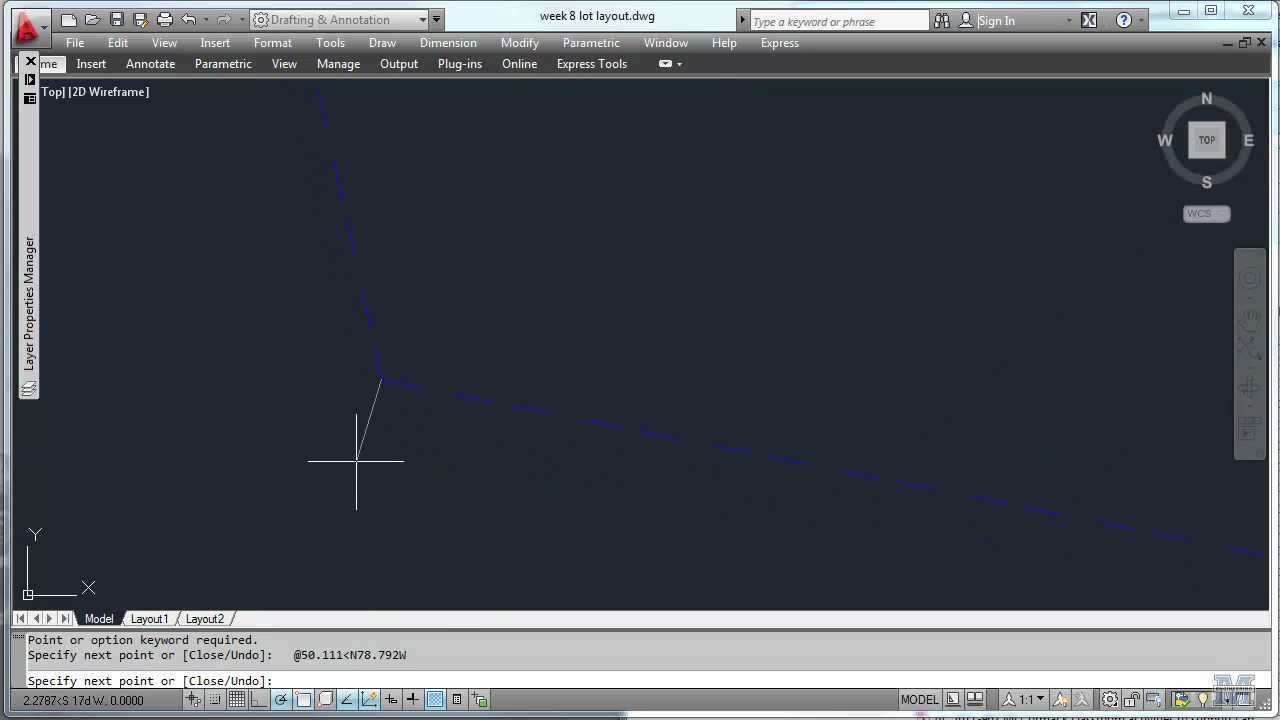Viewport: 1280px width, 720px height.
Task: Expand the quick access toolbar customize arrow
Action: (436, 20)
